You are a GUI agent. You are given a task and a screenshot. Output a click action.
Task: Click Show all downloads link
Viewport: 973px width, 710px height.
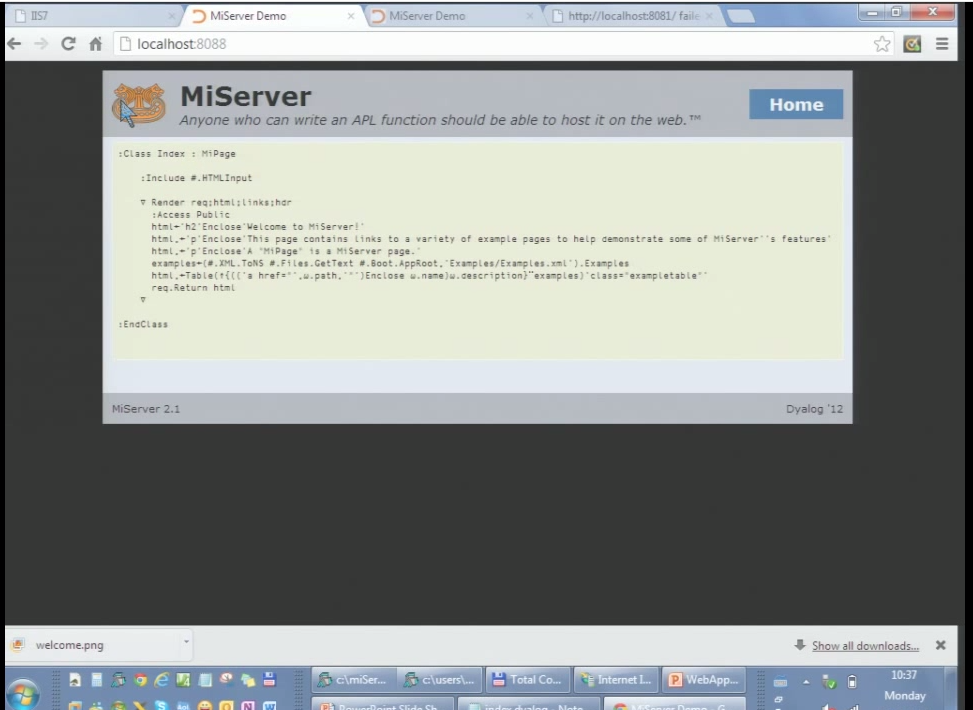865,645
